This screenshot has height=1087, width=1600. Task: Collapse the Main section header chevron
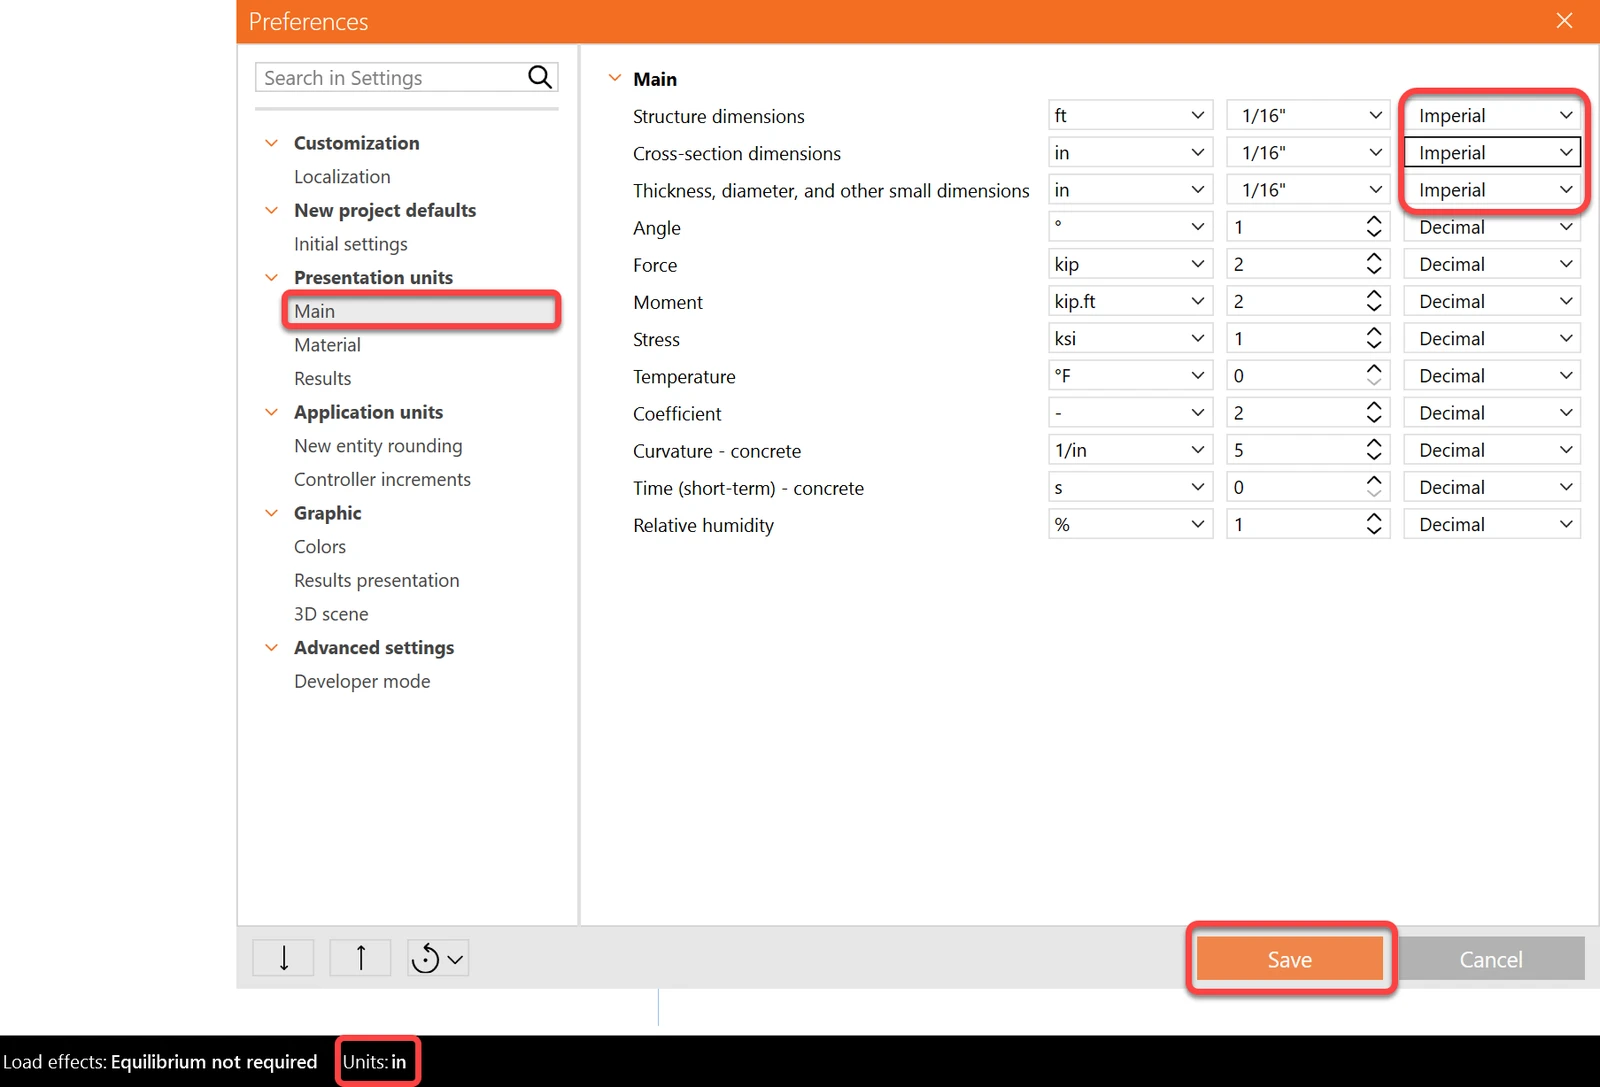point(615,78)
